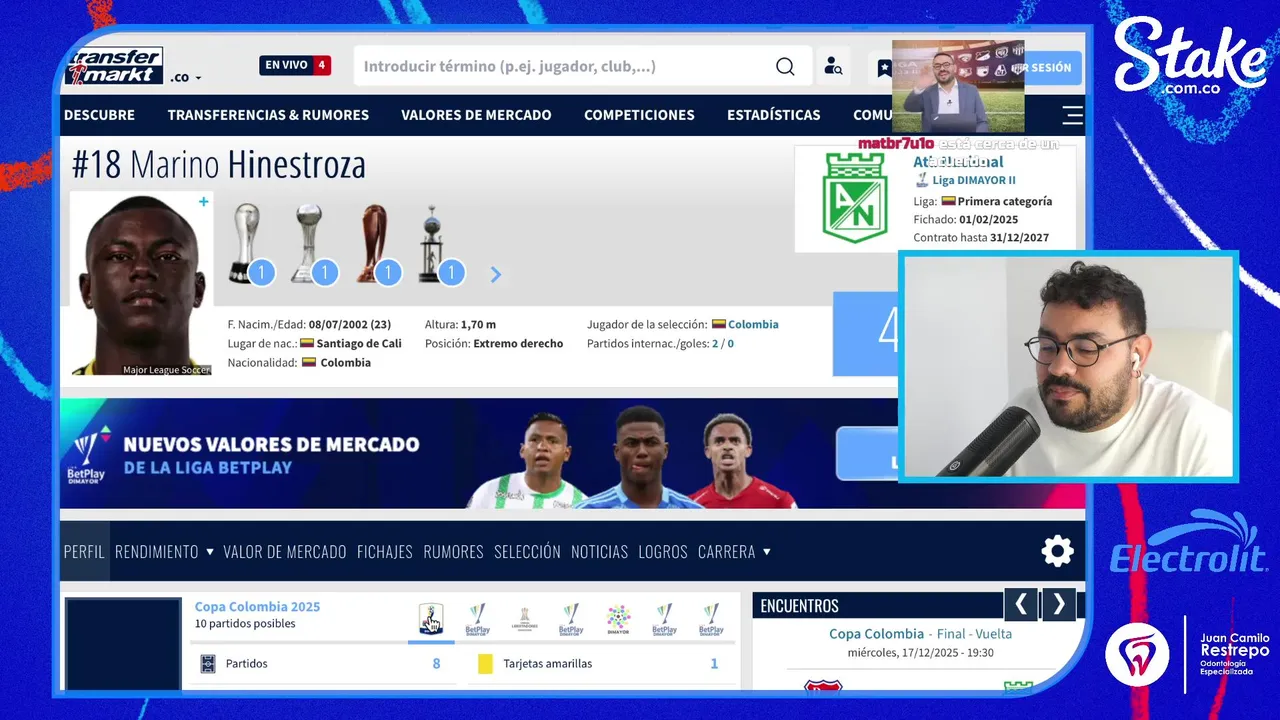Image resolution: width=1280 pixels, height=720 pixels.
Task: Show next match in Encuentros
Action: [x=1059, y=604]
